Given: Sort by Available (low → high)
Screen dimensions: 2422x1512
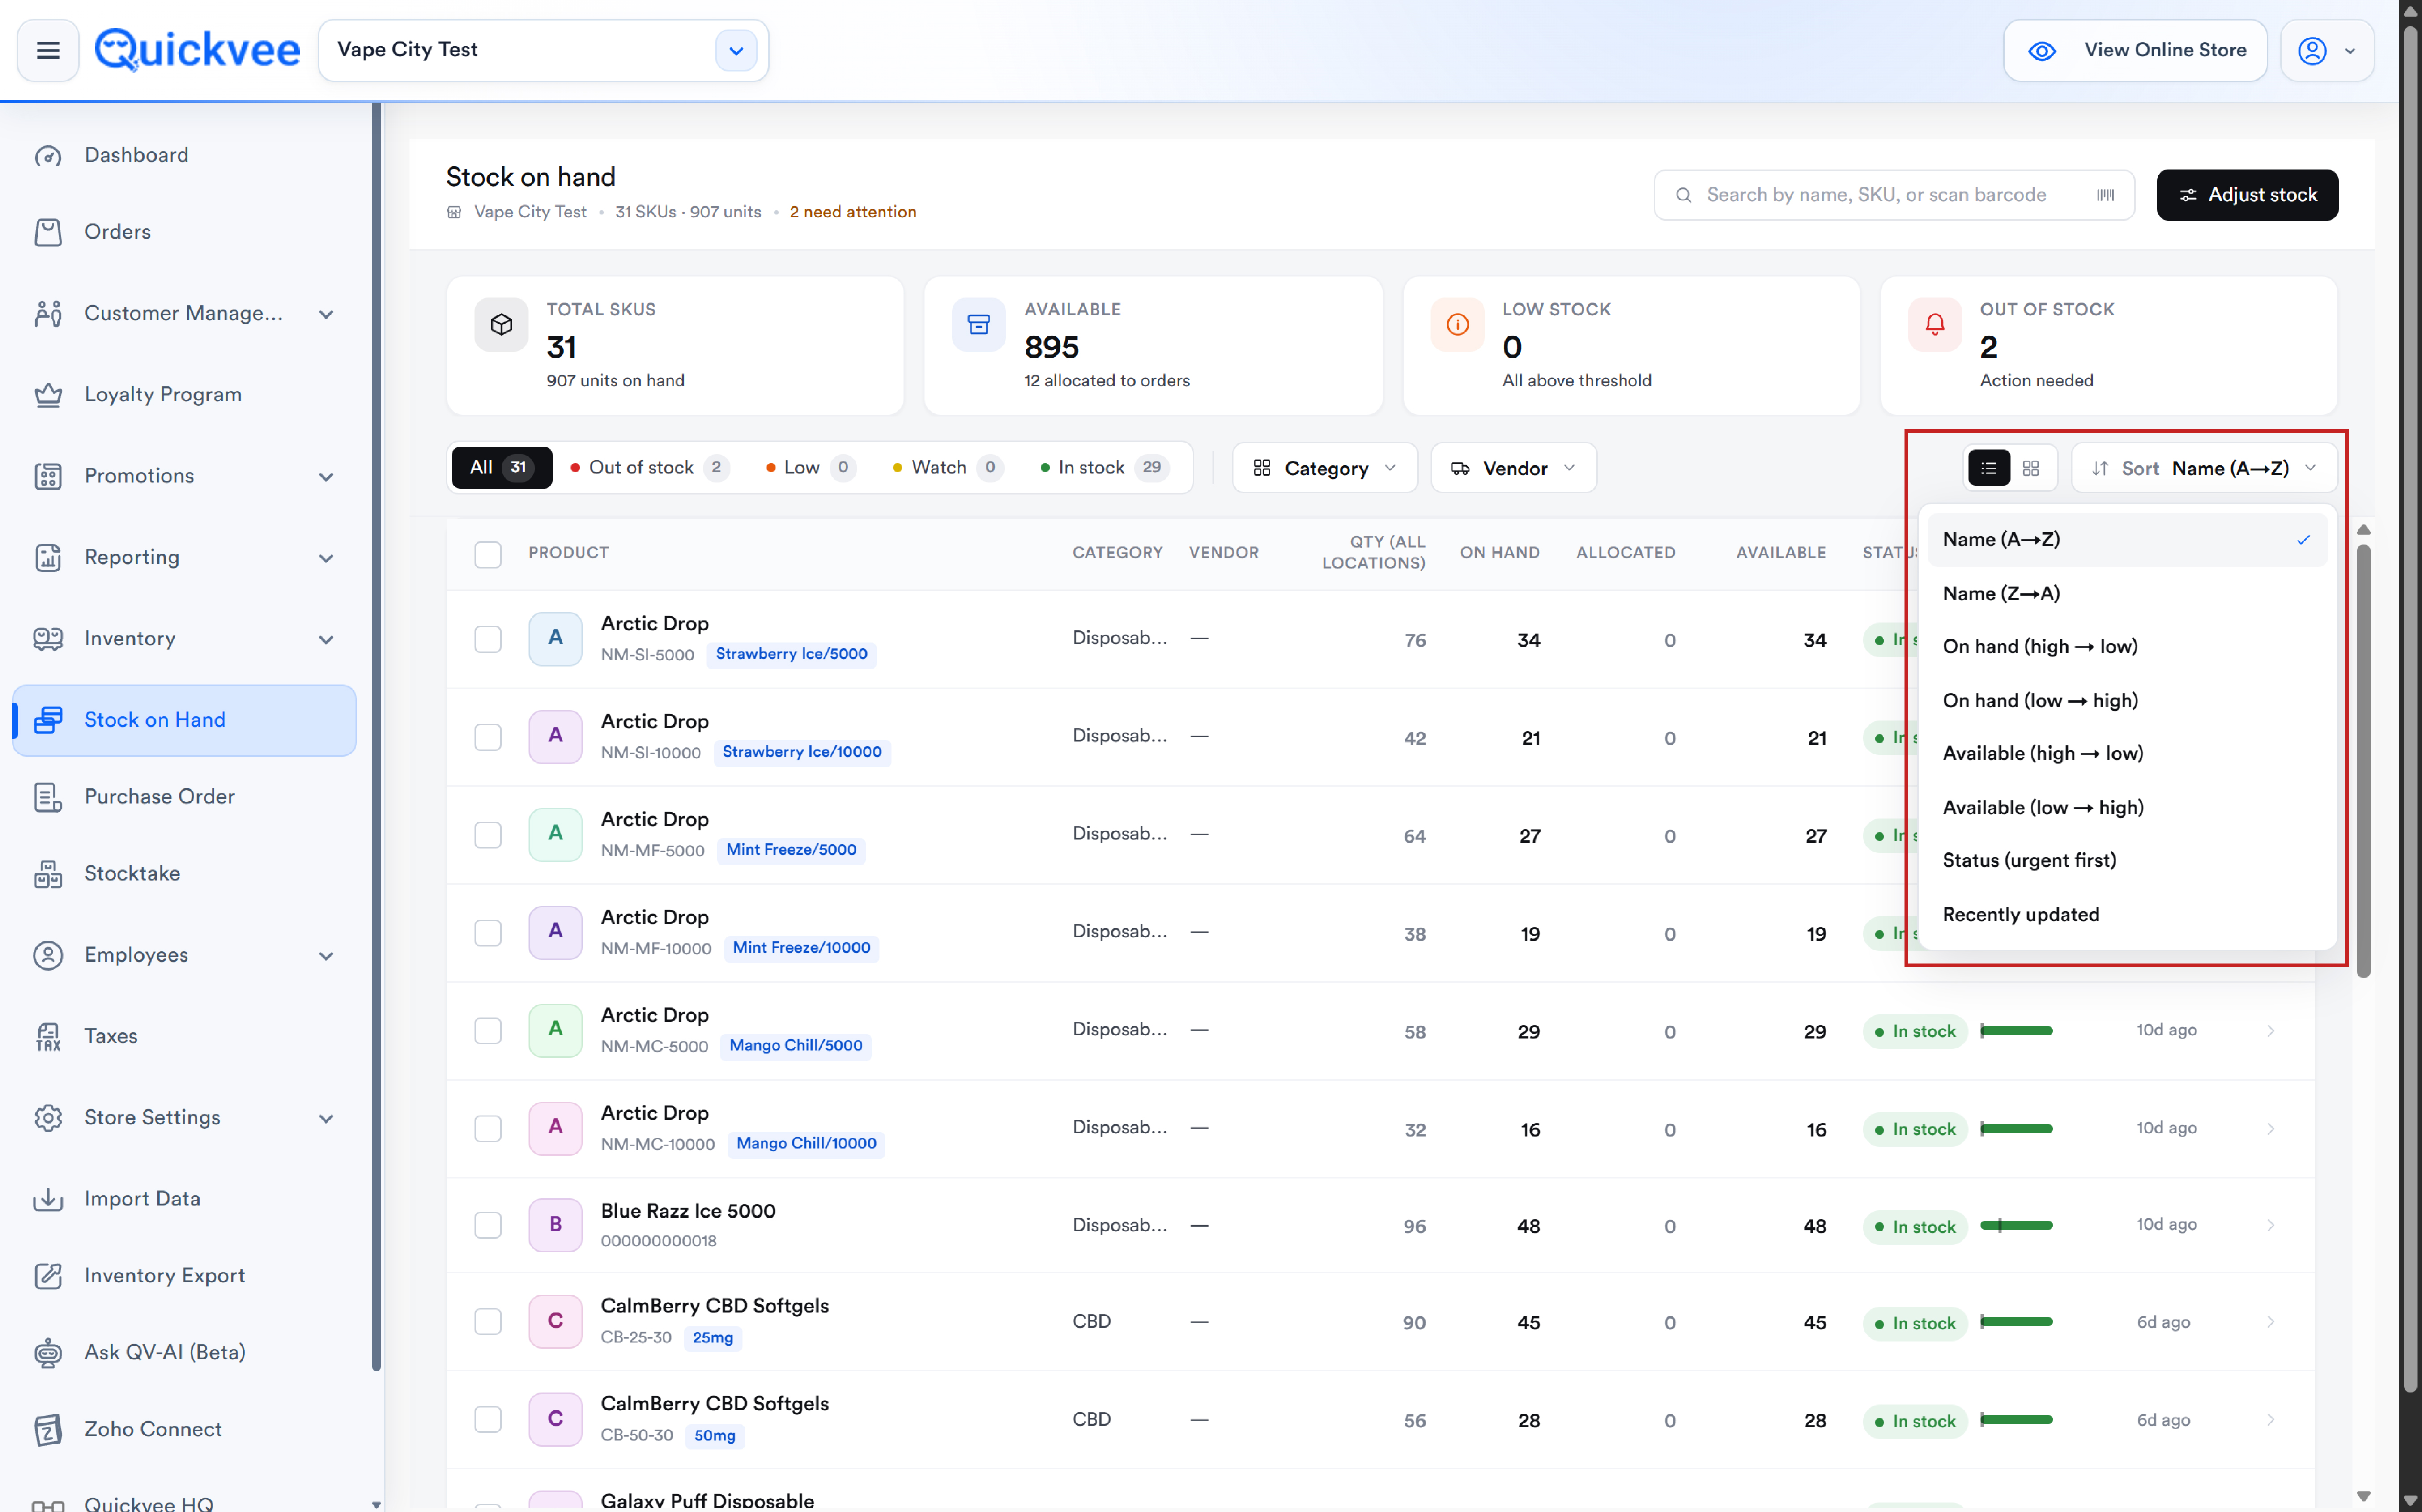Looking at the screenshot, I should click(x=2127, y=808).
